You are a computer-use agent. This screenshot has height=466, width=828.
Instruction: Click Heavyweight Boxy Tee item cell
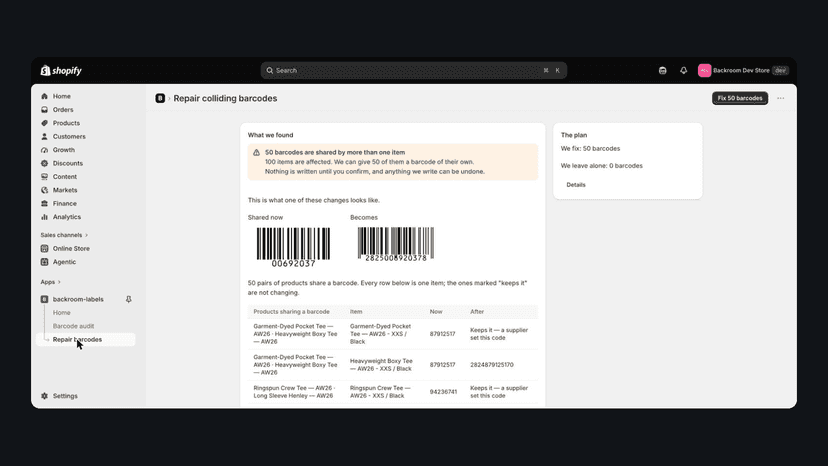point(381,365)
